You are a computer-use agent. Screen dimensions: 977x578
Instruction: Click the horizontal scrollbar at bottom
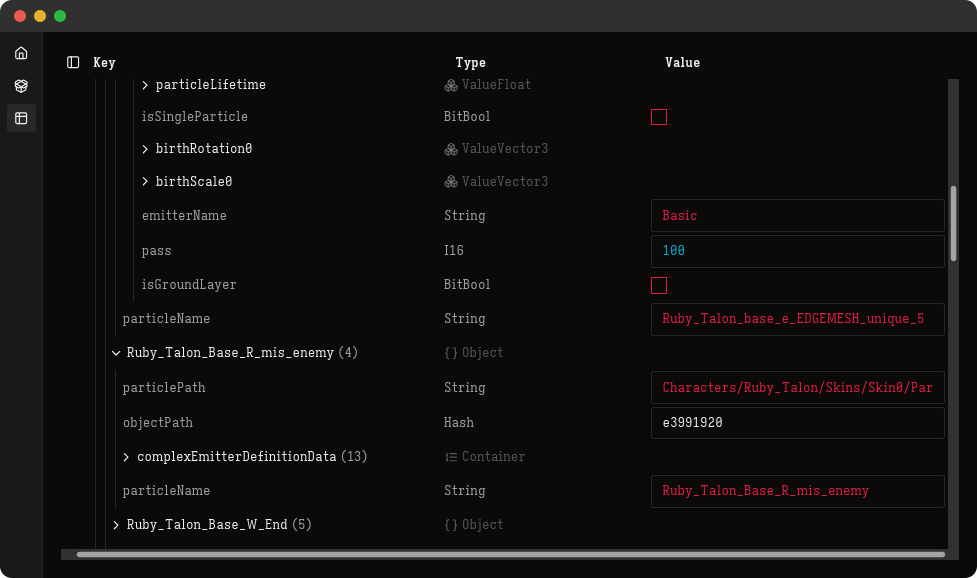510,554
